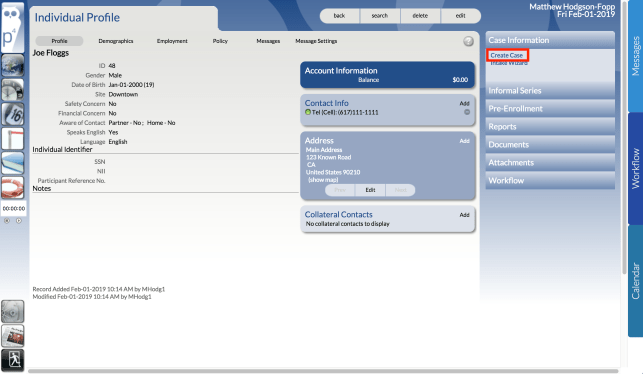643x374 pixels.
Task: Expand the Pre-Enrollment panel
Action: point(550,109)
